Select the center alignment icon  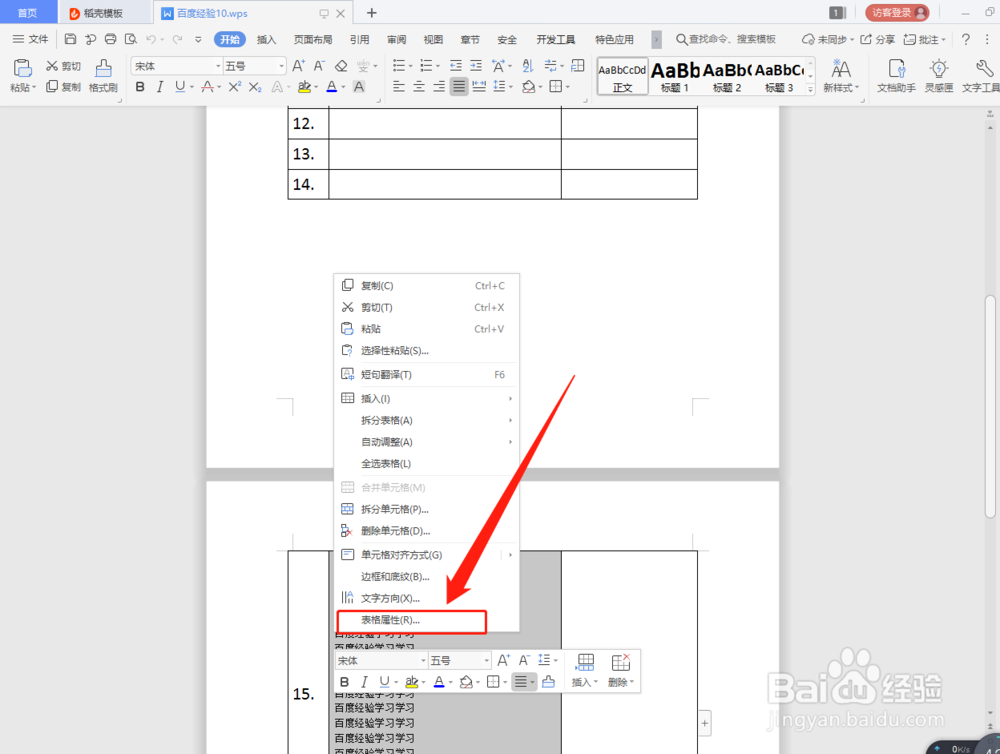click(x=417, y=87)
